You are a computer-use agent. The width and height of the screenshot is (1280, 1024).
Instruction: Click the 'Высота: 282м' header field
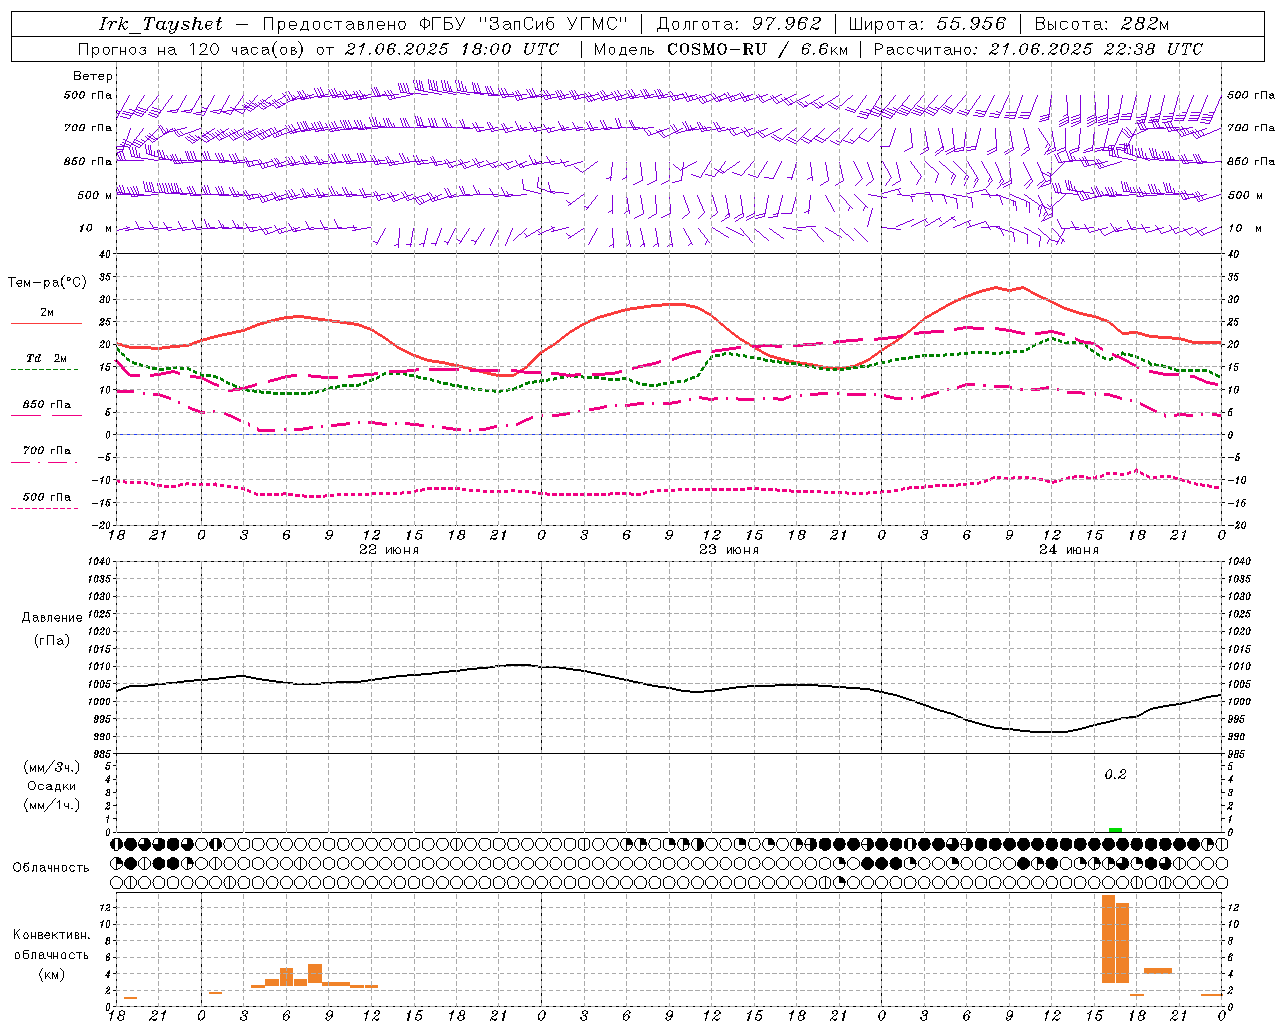pos(1101,24)
